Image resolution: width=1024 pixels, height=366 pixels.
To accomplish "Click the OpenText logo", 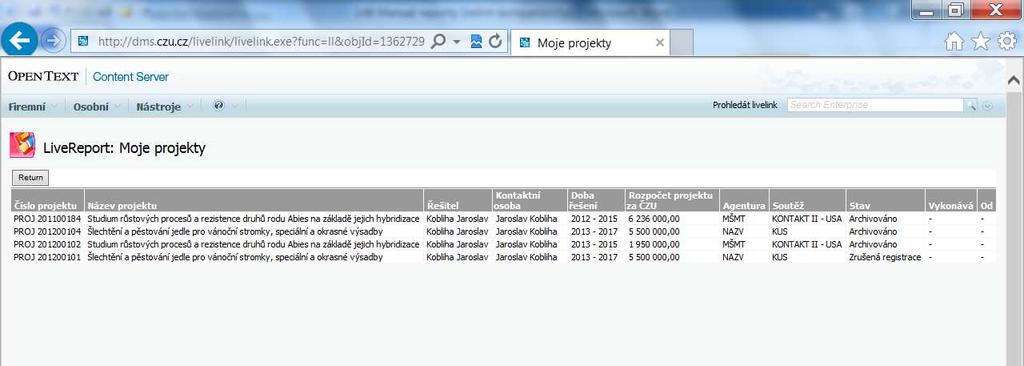I will pos(43,76).
